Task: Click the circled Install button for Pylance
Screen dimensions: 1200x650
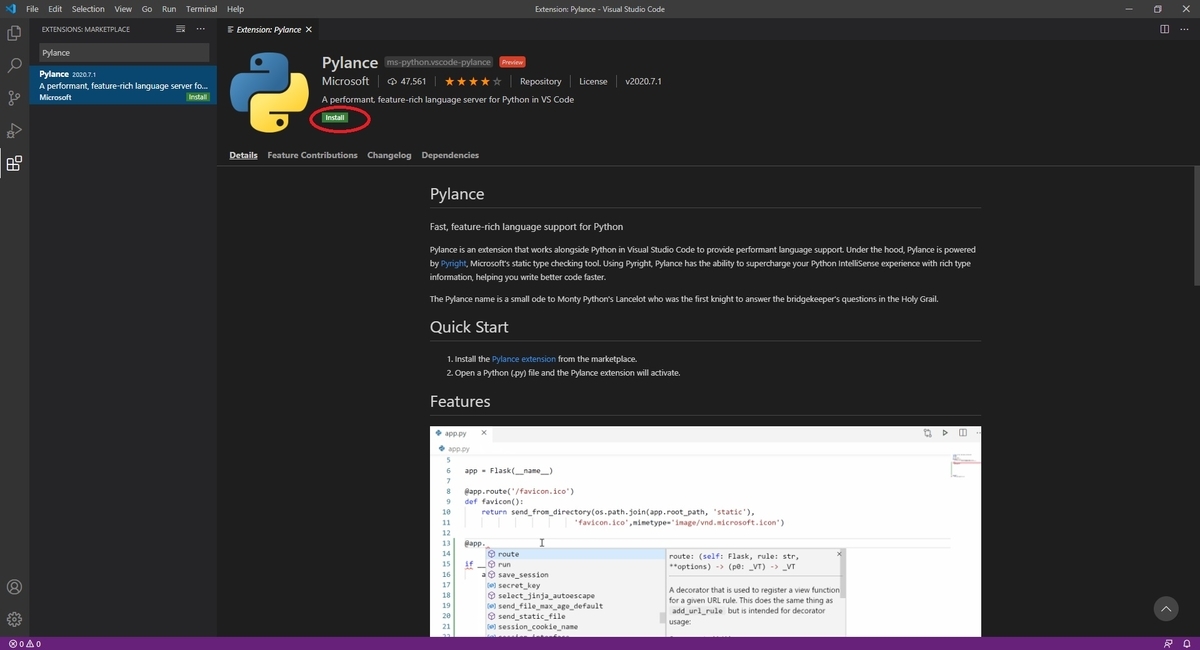Action: click(x=335, y=117)
